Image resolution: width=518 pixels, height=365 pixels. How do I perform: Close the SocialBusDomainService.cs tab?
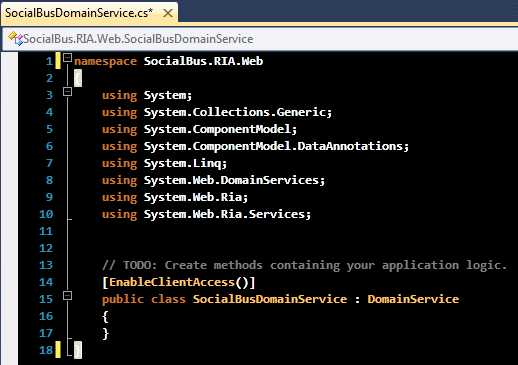click(168, 13)
